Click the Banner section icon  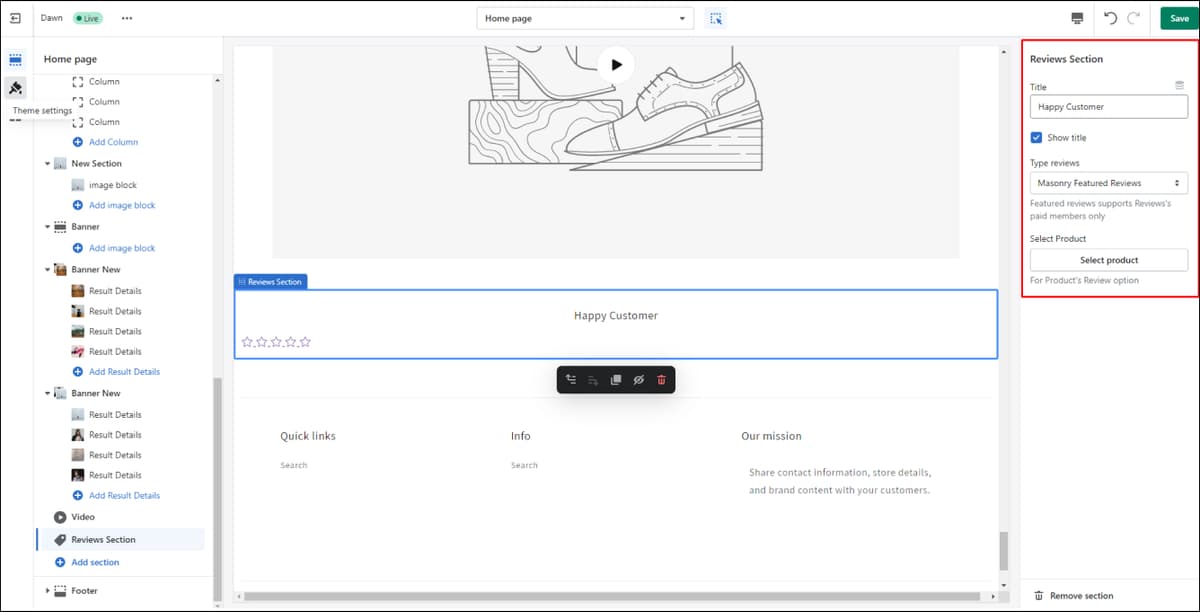click(x=60, y=227)
